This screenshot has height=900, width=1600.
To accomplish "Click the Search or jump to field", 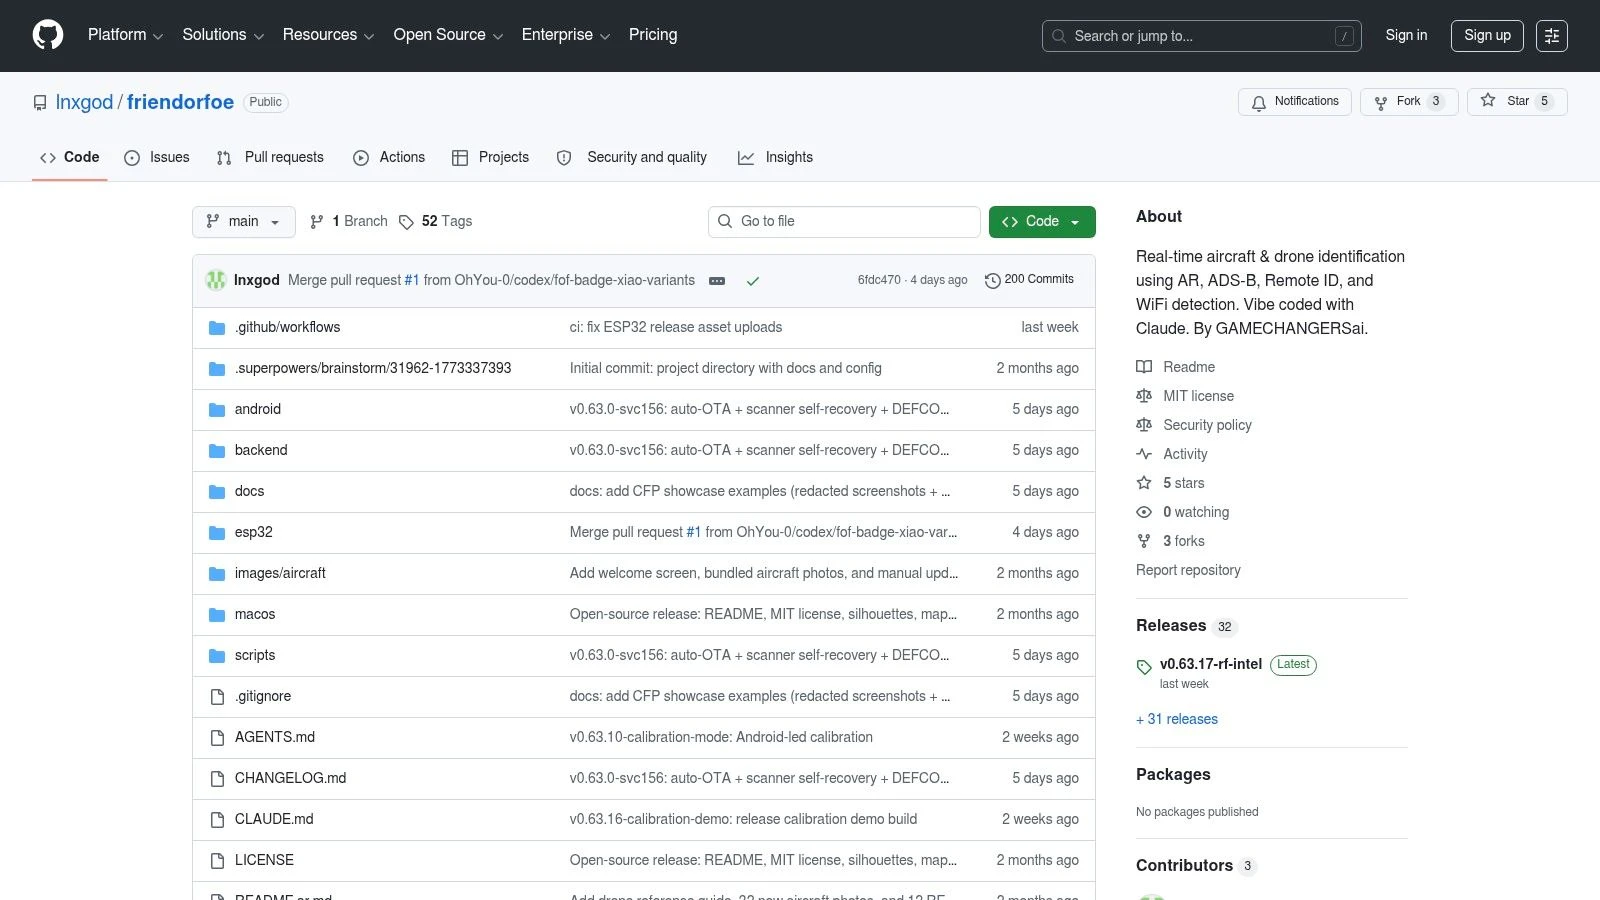I will pos(1201,36).
